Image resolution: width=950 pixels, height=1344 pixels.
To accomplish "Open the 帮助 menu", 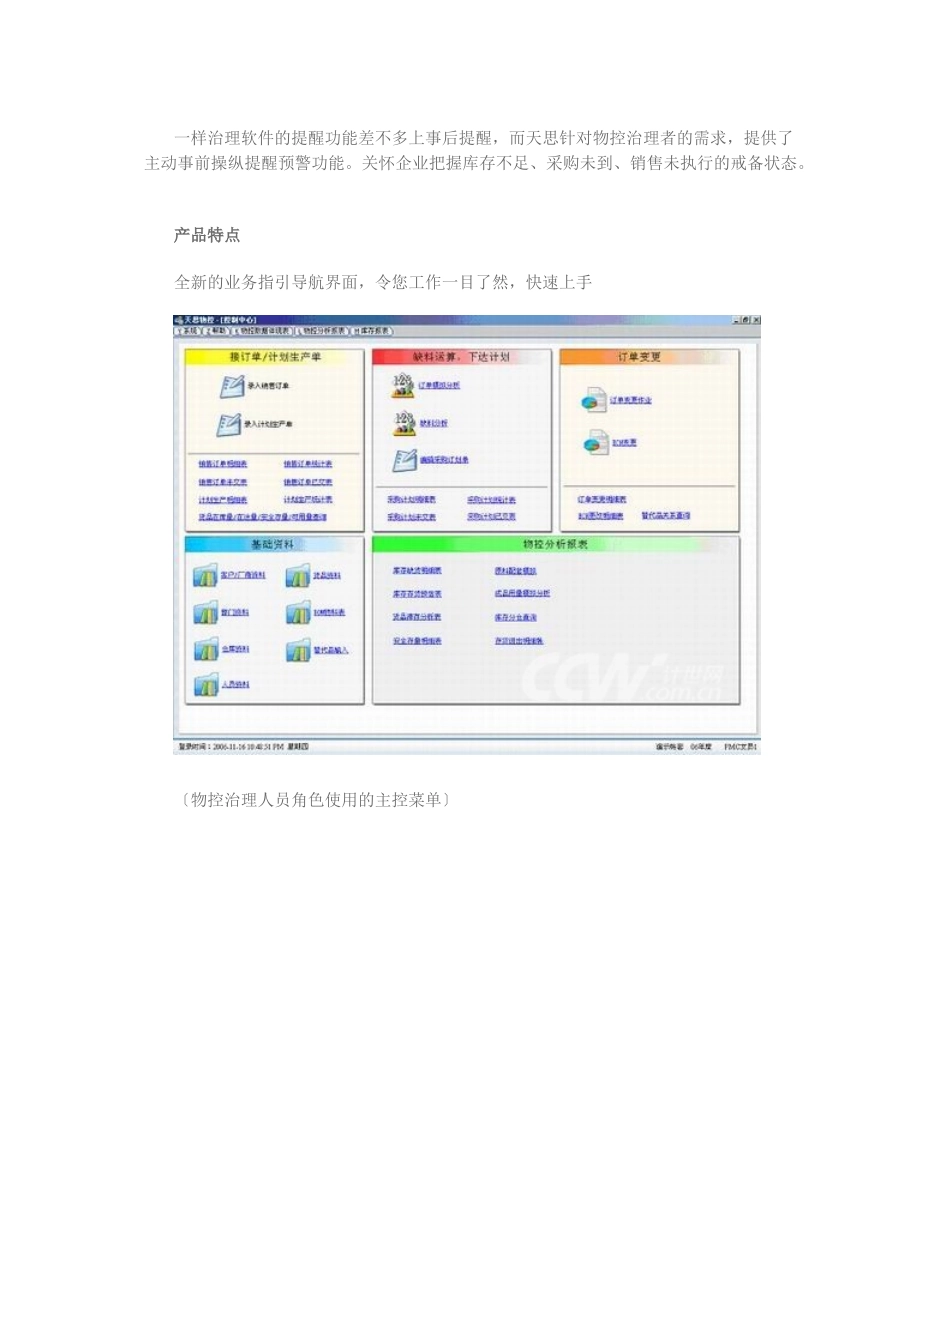I will pyautogui.click(x=217, y=330).
